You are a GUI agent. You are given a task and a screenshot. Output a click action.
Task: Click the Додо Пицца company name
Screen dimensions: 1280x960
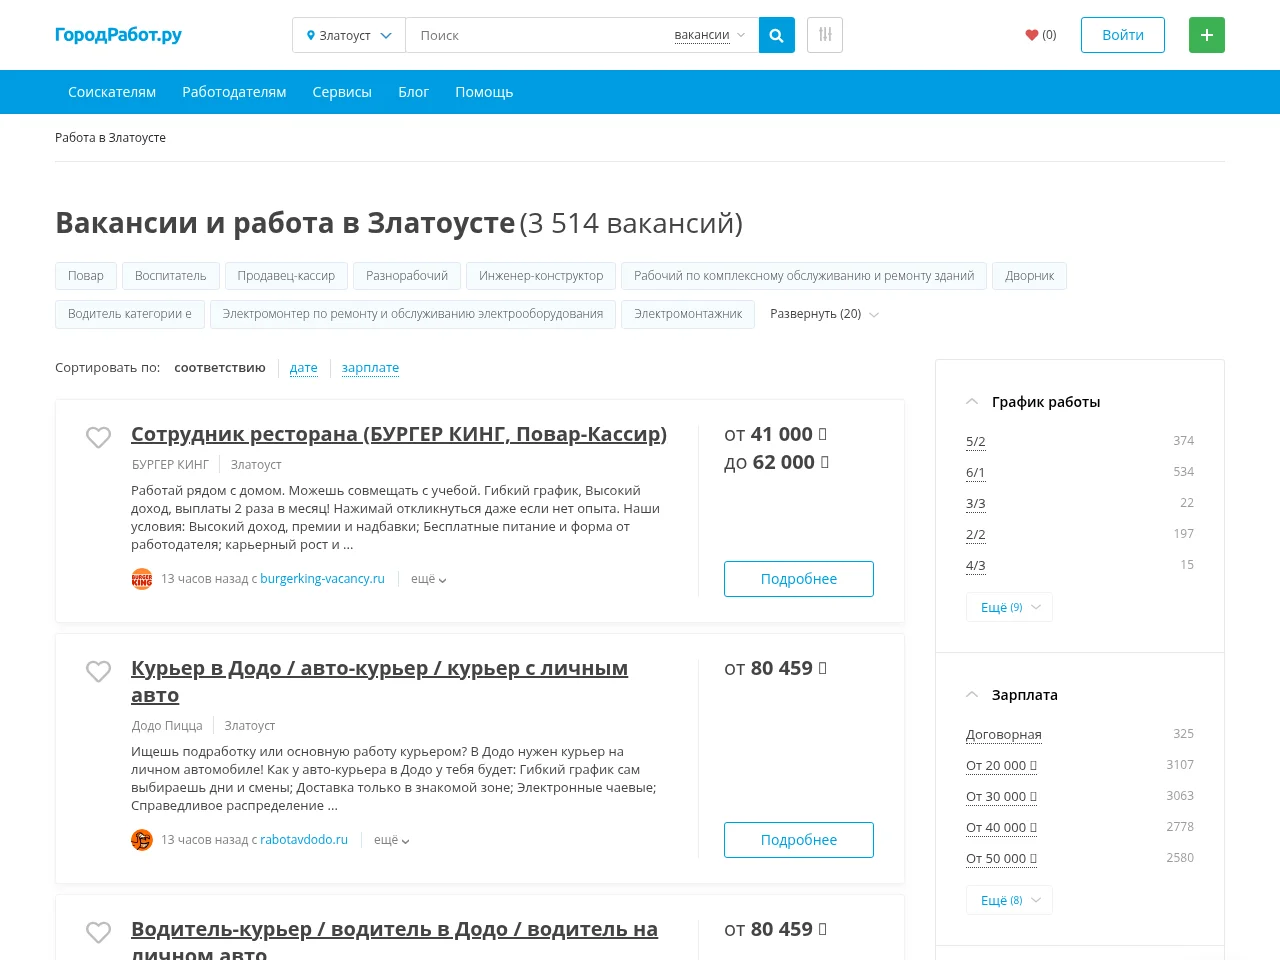(x=167, y=726)
